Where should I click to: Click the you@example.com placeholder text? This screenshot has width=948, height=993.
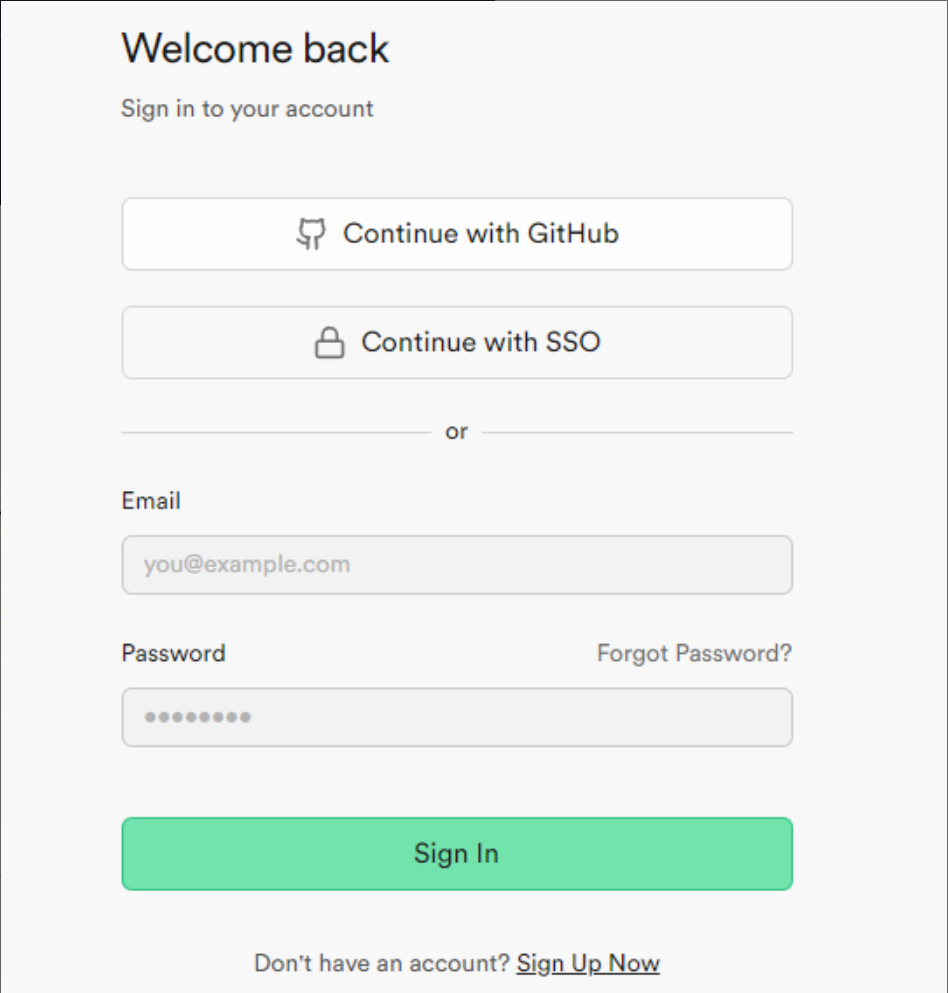click(247, 565)
